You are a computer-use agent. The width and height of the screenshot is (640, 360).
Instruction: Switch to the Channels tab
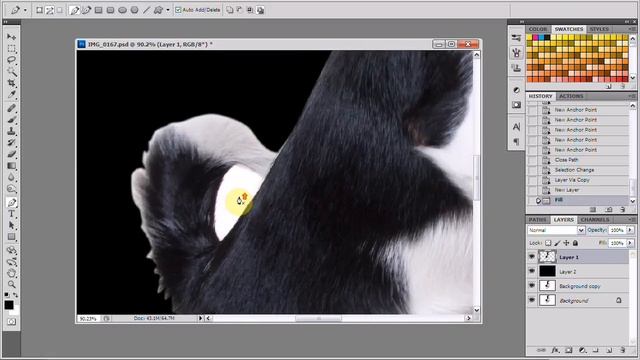tap(594, 220)
